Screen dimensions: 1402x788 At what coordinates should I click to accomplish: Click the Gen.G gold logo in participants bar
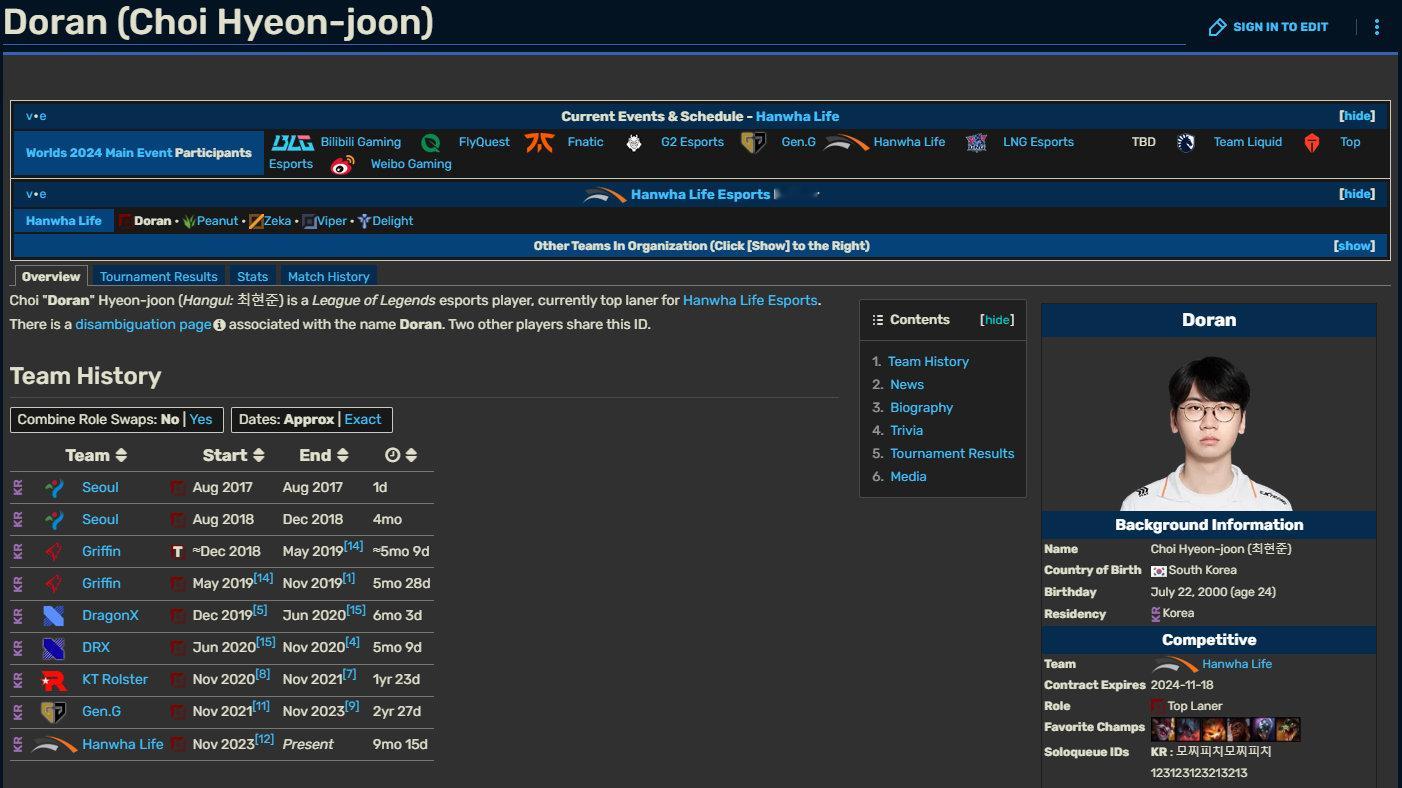(x=753, y=143)
